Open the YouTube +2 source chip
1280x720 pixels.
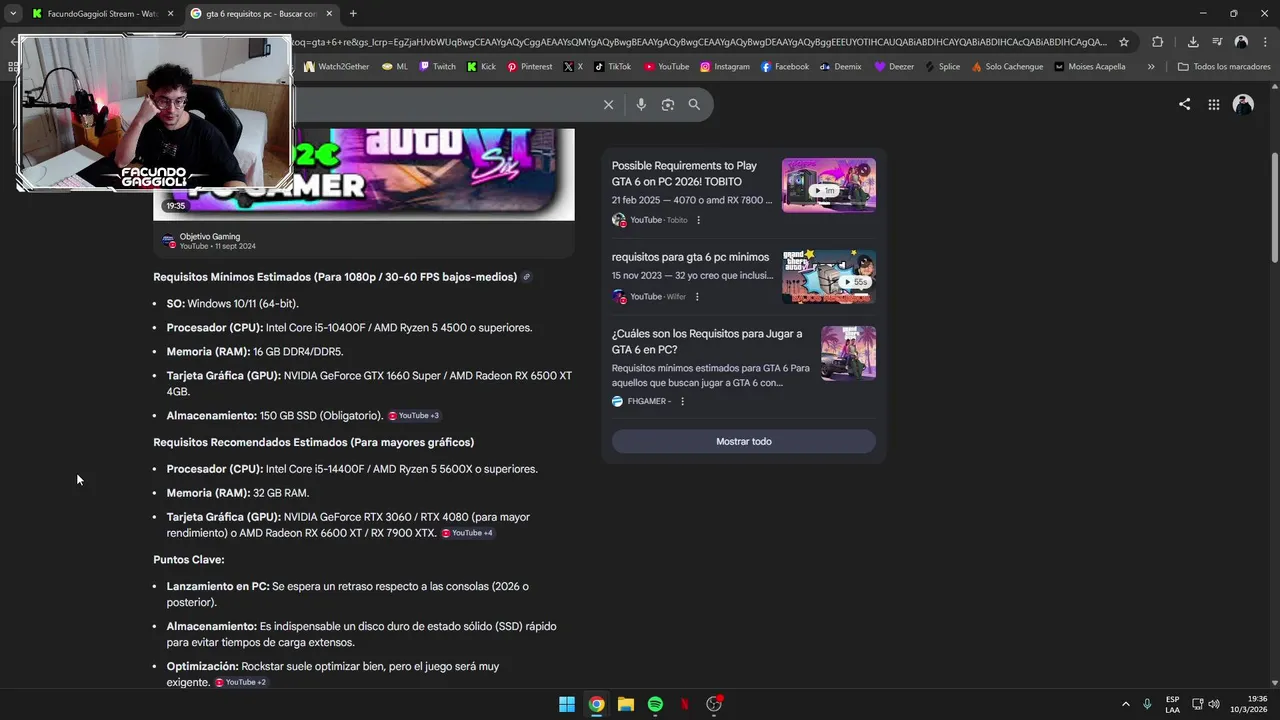241,683
